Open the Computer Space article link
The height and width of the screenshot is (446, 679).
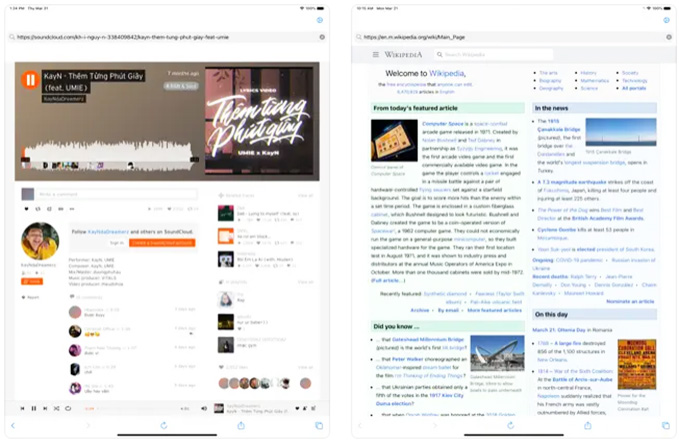pos(443,124)
